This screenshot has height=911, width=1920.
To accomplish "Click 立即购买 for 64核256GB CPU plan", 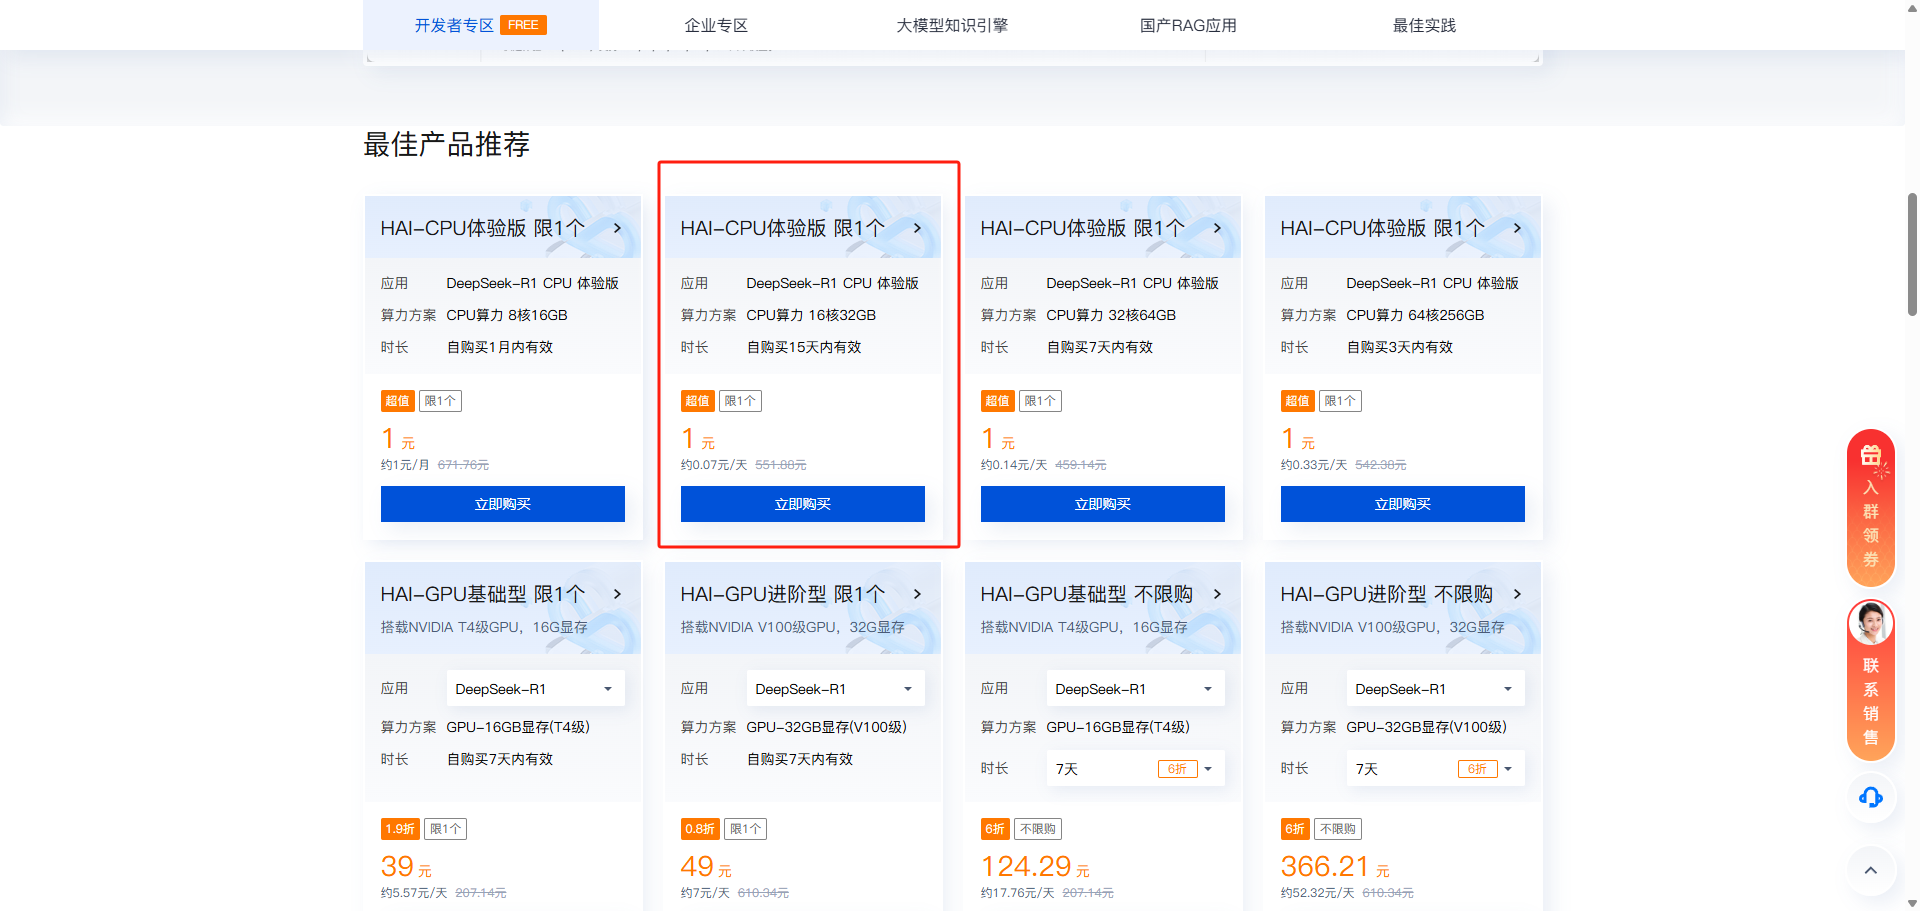I will pyautogui.click(x=1403, y=504).
